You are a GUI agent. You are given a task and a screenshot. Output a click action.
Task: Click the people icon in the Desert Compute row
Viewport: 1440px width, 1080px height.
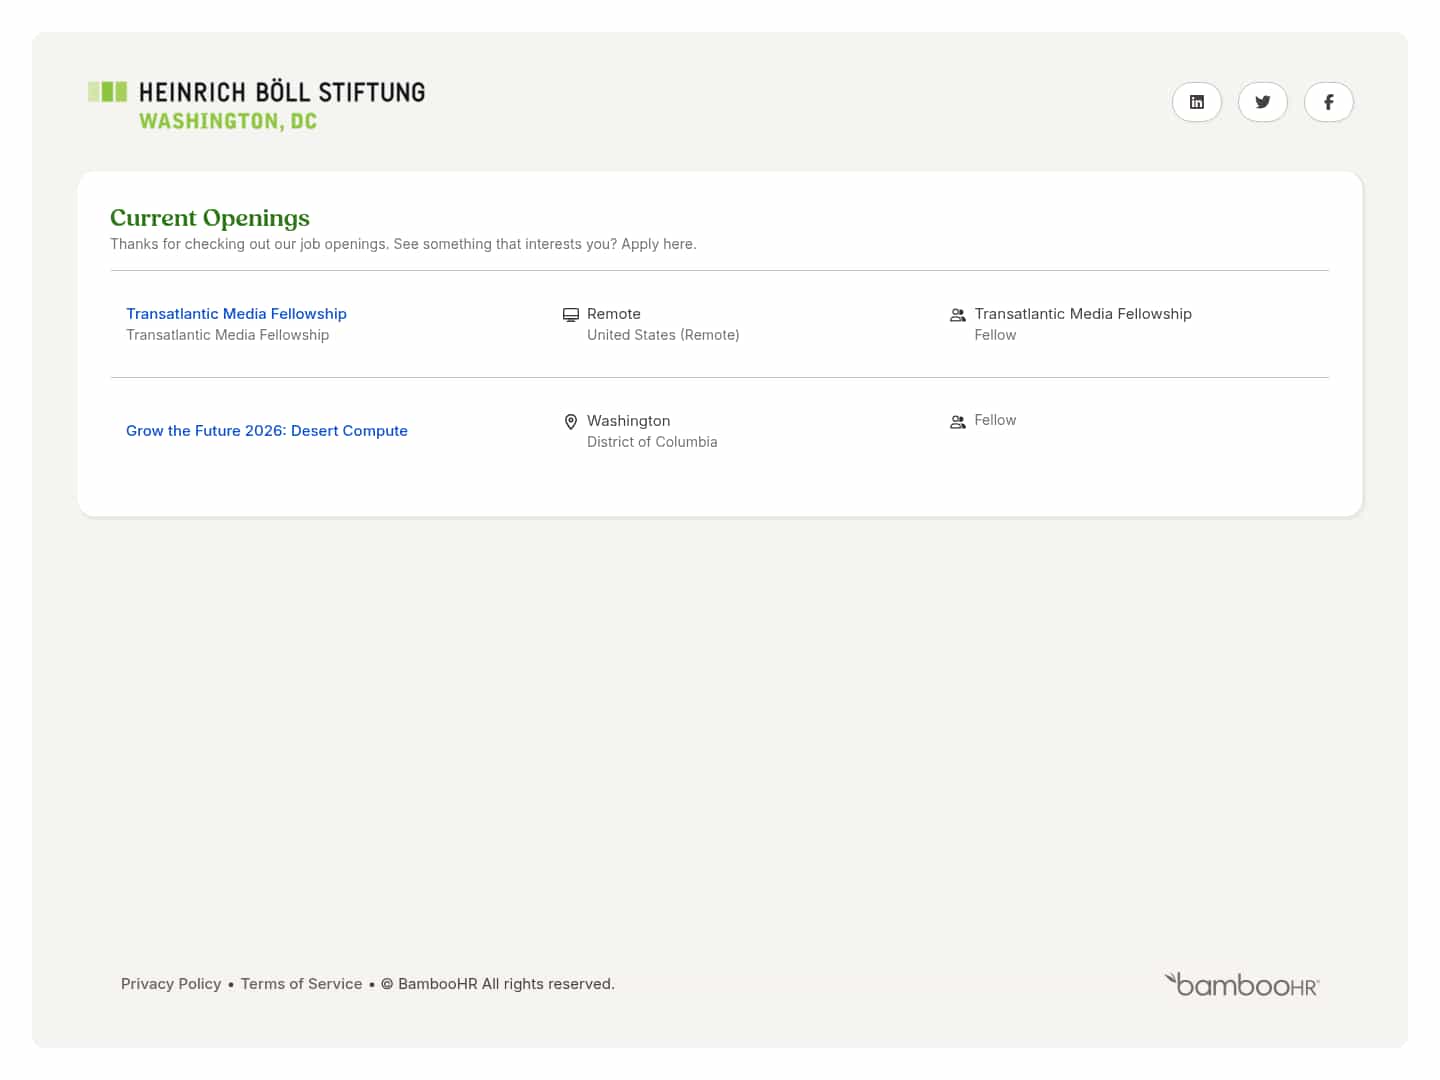click(957, 422)
